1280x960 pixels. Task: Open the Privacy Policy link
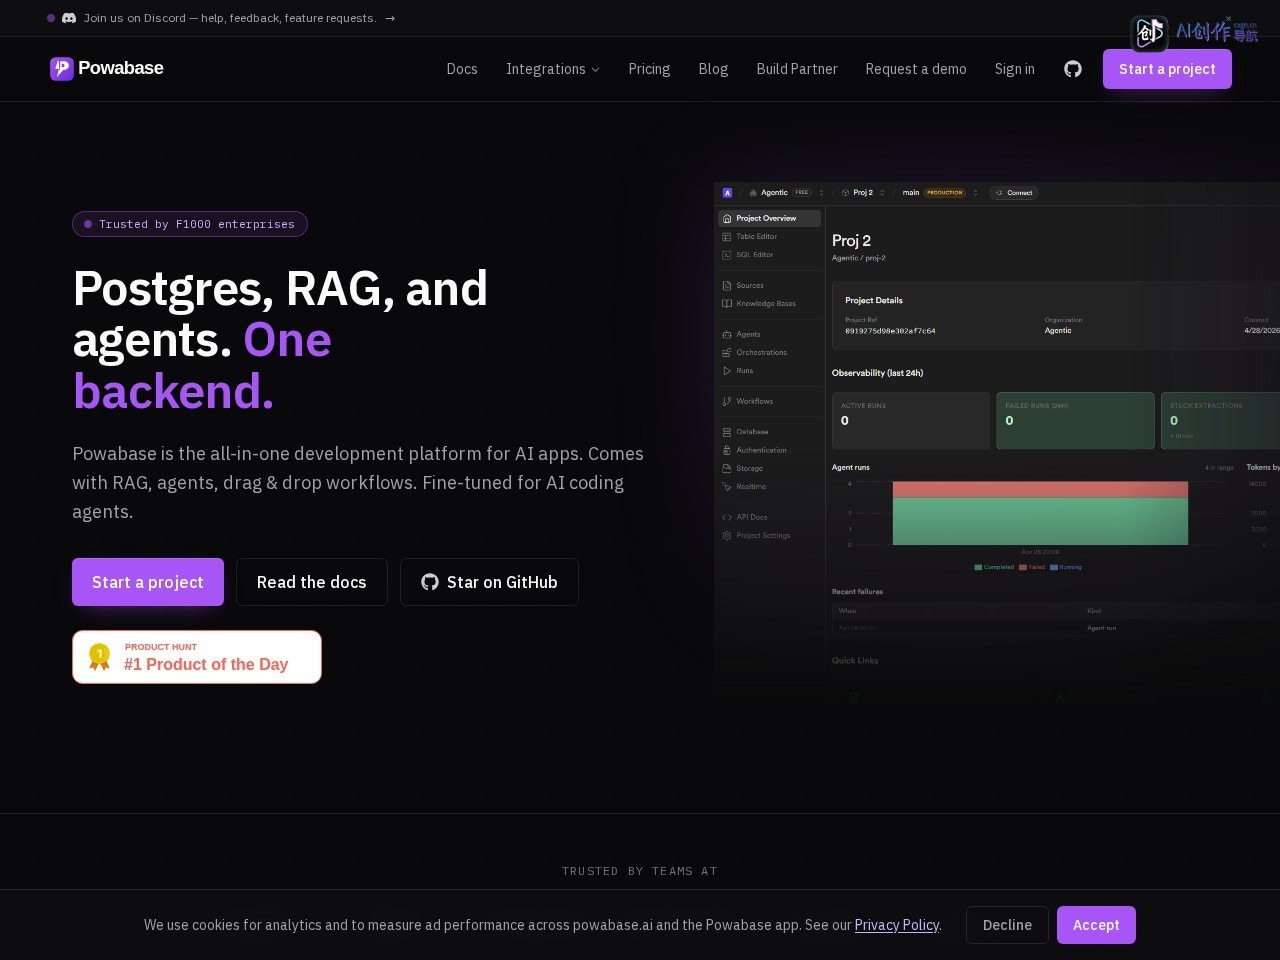897,925
